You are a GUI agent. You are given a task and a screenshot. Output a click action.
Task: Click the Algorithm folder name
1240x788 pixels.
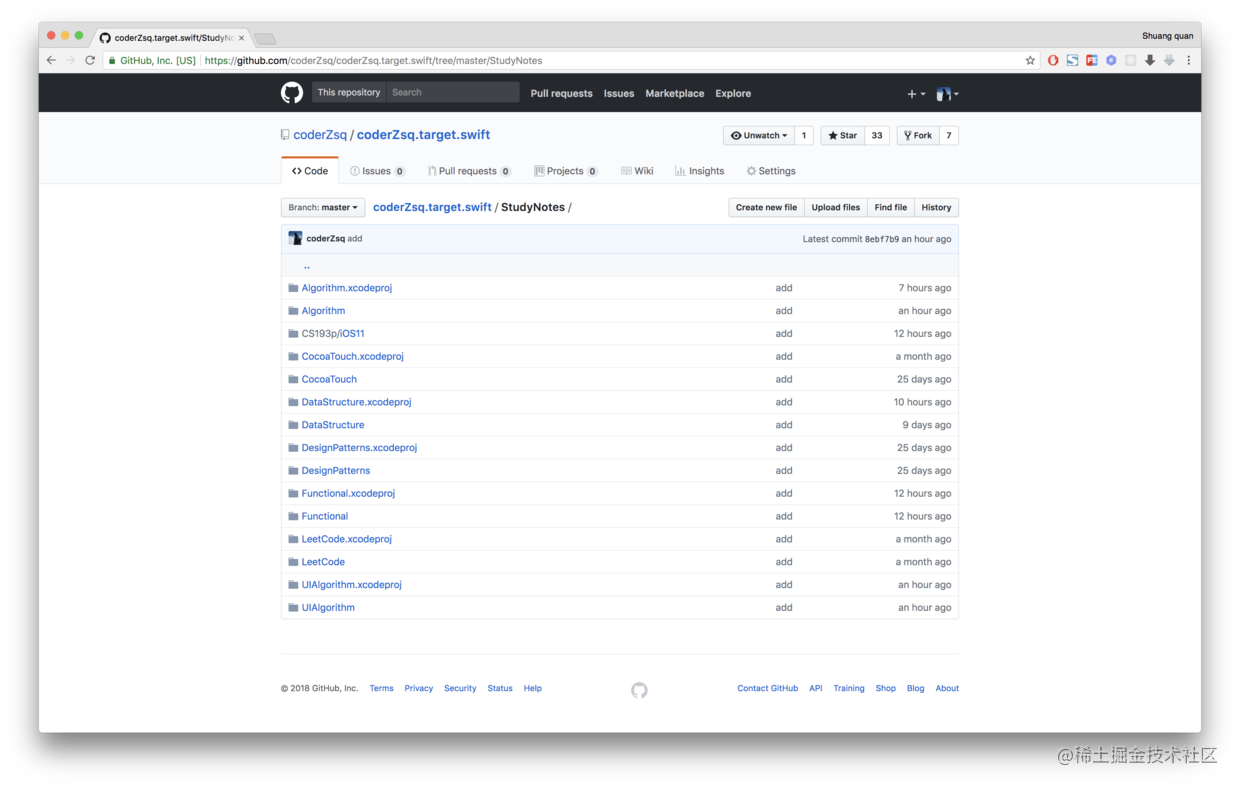323,311
